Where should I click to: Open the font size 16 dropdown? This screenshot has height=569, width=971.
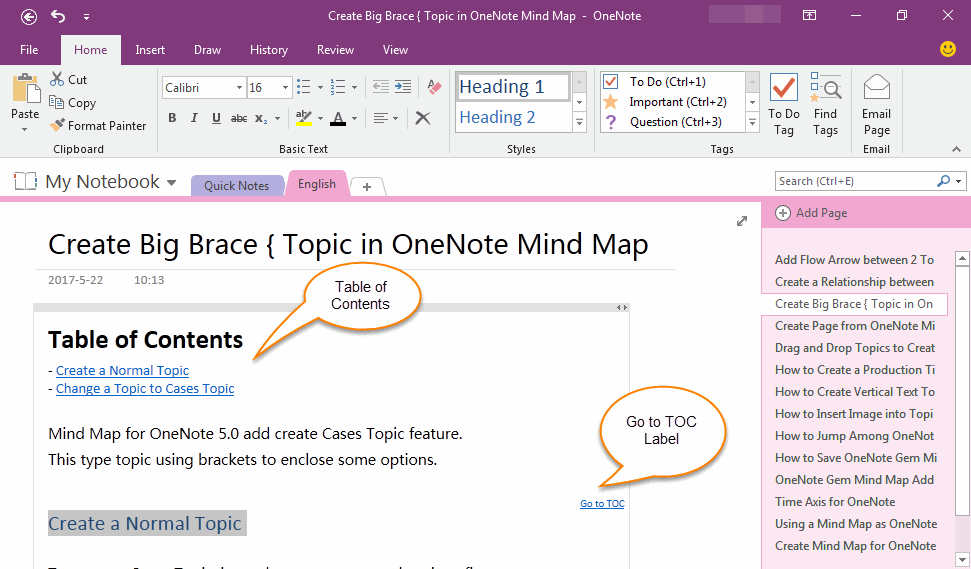(285, 87)
